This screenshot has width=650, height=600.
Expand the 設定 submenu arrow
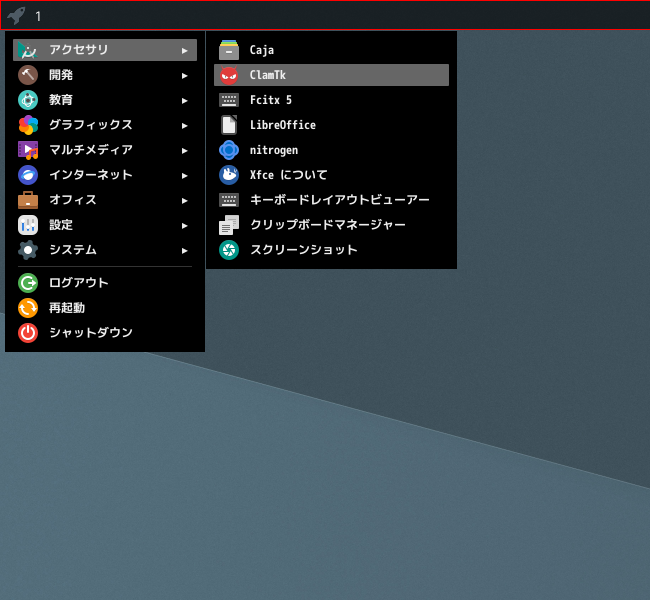[x=184, y=226]
